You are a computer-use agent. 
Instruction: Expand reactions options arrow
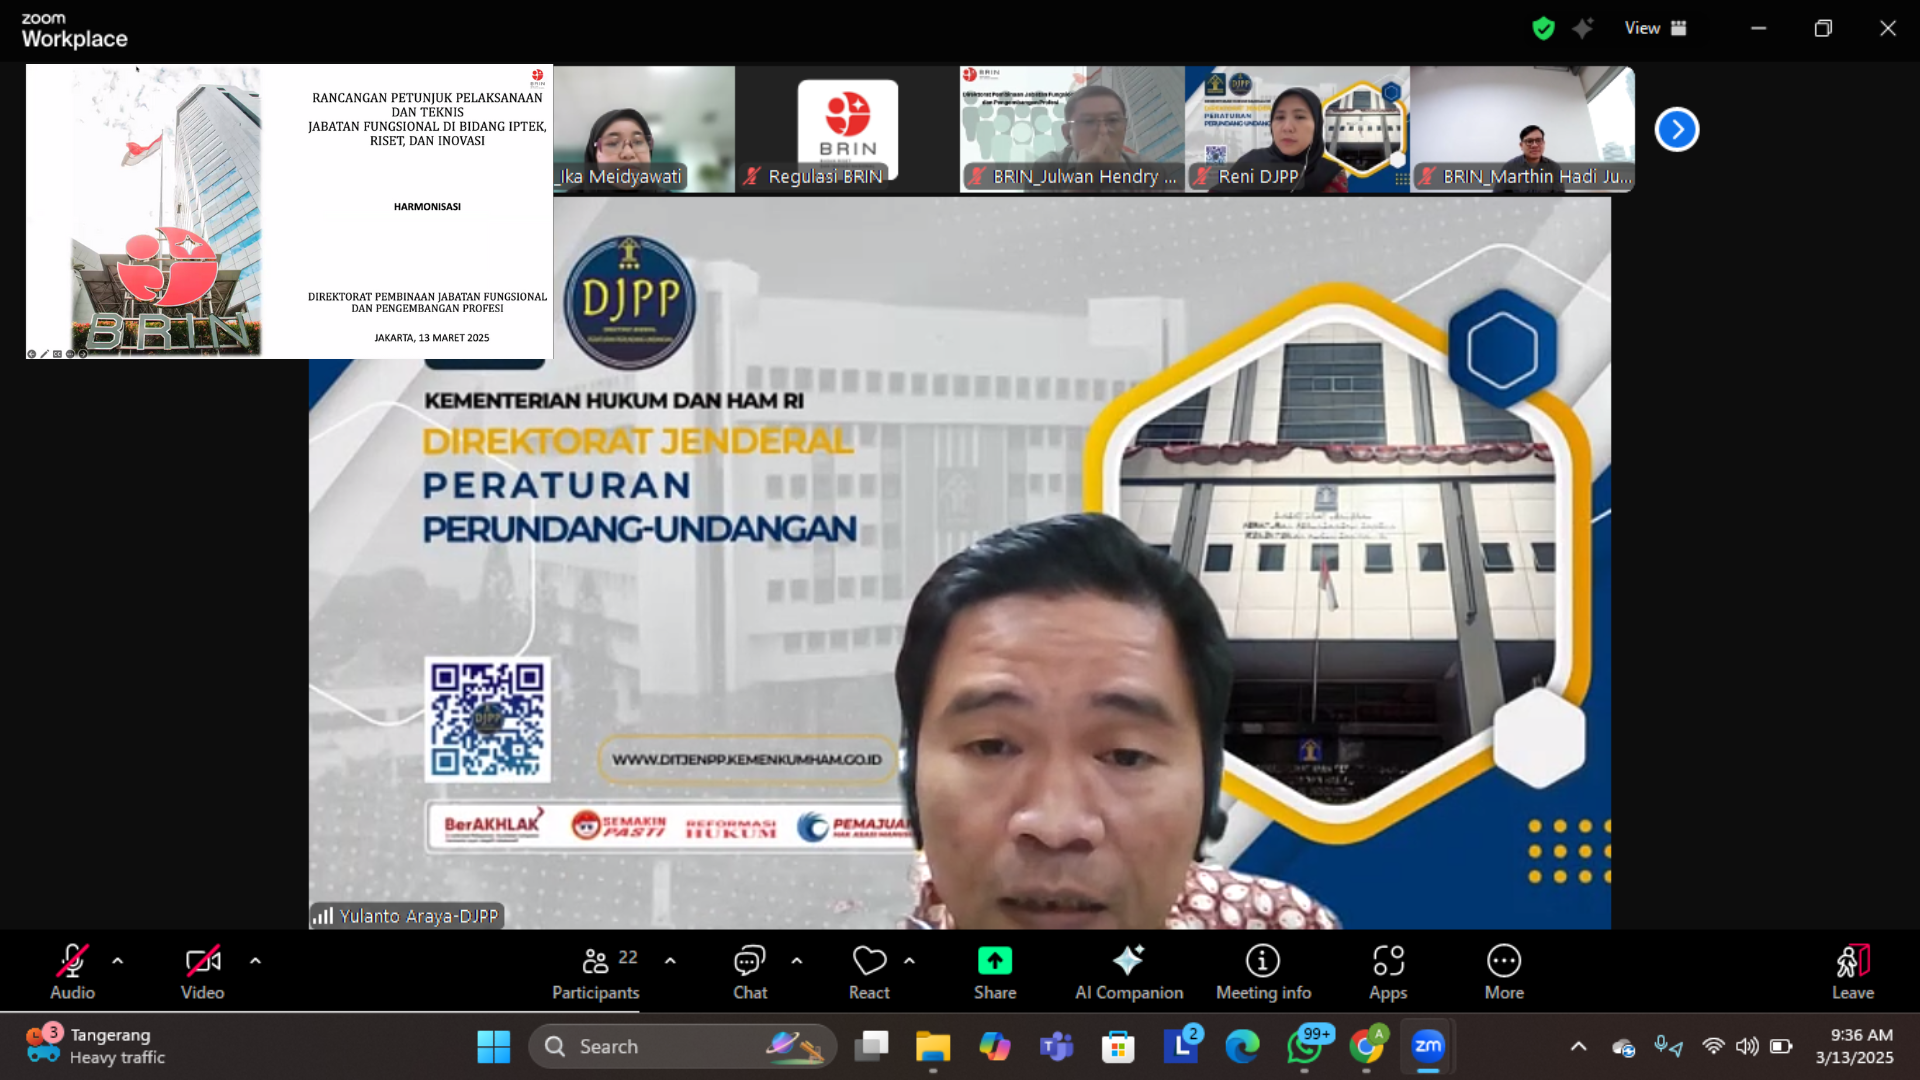(x=909, y=961)
